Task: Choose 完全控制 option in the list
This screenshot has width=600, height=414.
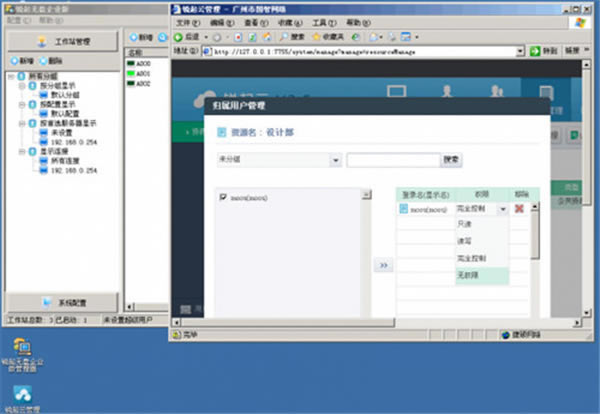Action: [482, 258]
